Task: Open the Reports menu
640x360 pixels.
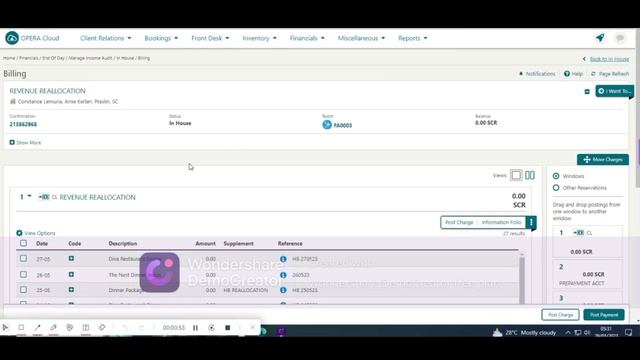Action: tap(413, 38)
